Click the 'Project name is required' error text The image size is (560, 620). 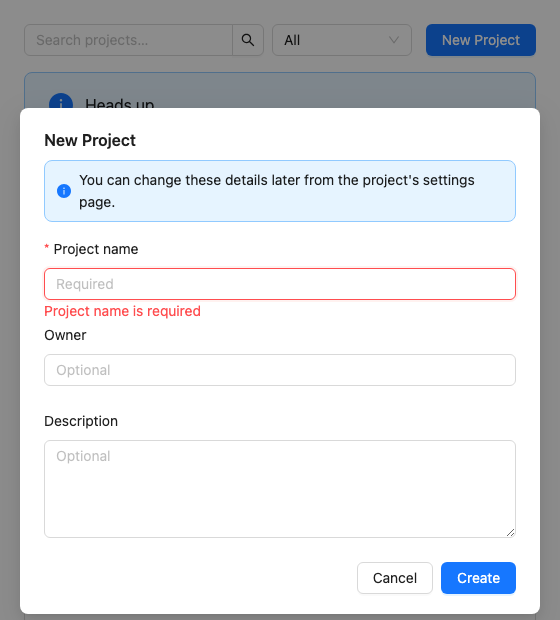[x=122, y=311]
